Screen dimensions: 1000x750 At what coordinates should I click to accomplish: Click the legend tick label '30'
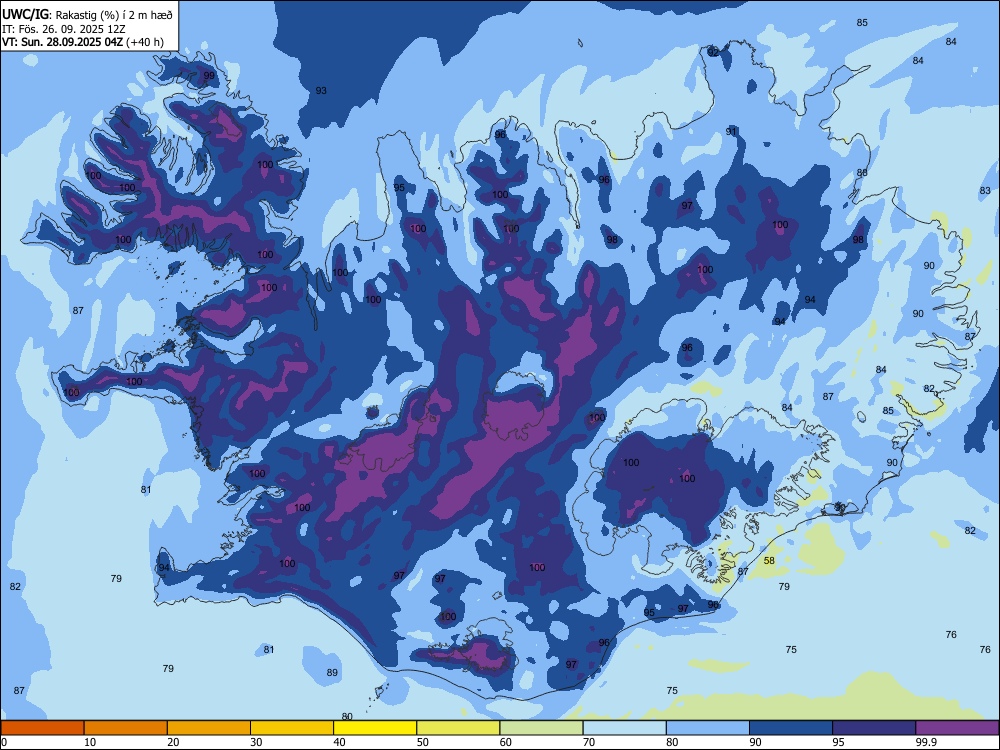coord(256,742)
